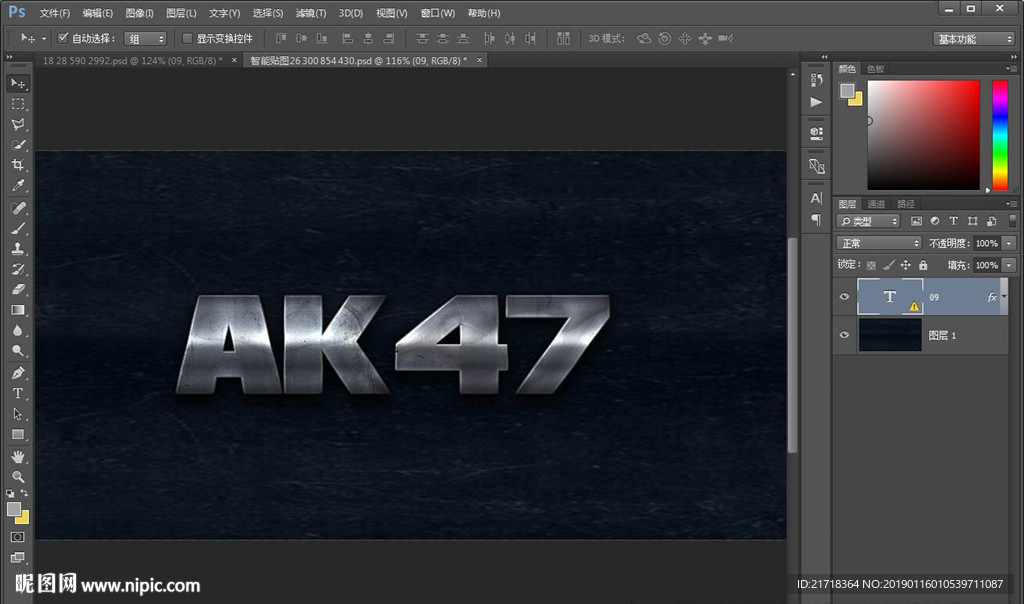The width and height of the screenshot is (1024, 604).
Task: Switch to the 通道 tab
Action: click(876, 204)
